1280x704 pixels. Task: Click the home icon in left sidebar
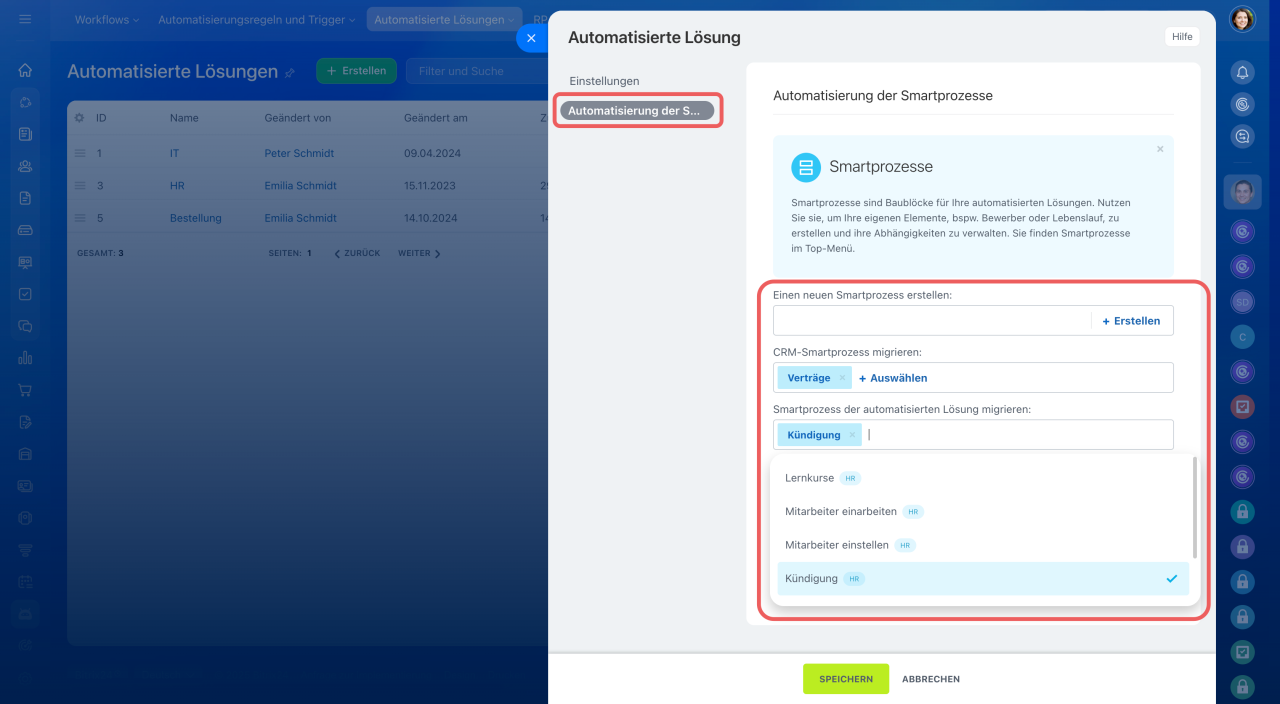click(25, 70)
